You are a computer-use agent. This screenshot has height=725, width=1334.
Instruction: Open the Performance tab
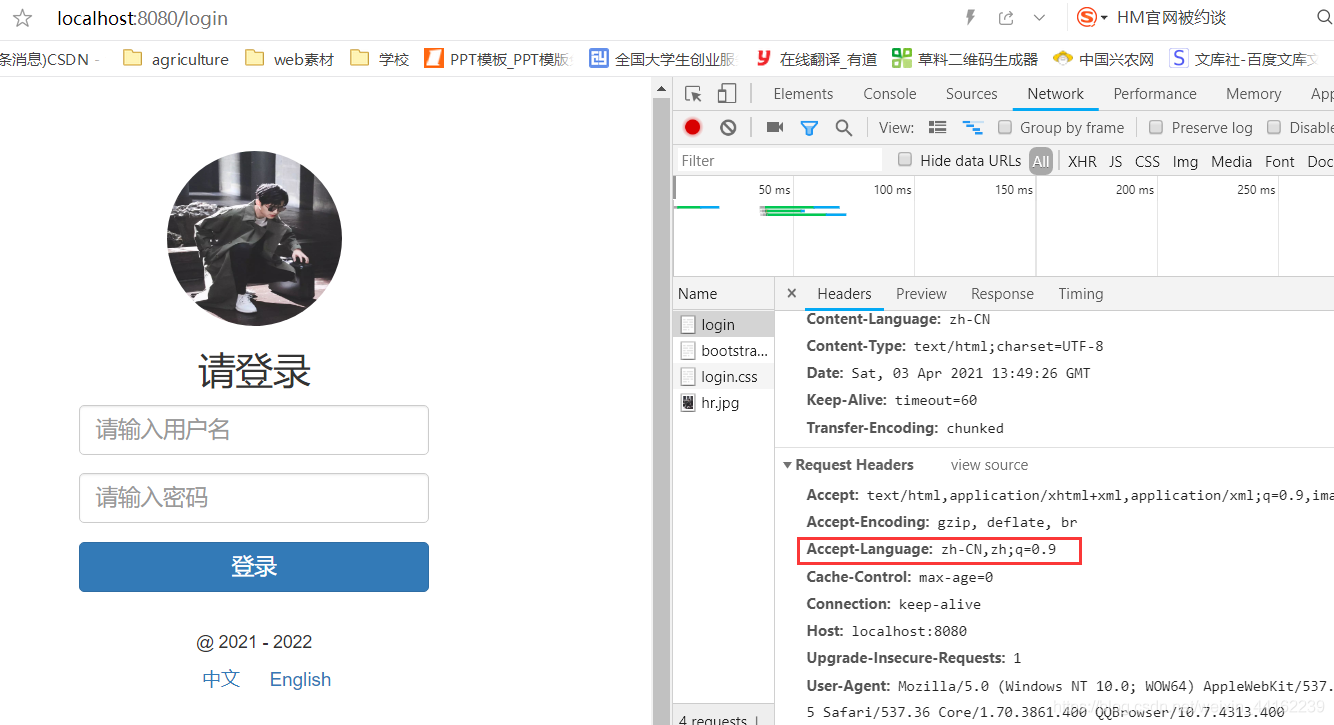pos(1155,94)
